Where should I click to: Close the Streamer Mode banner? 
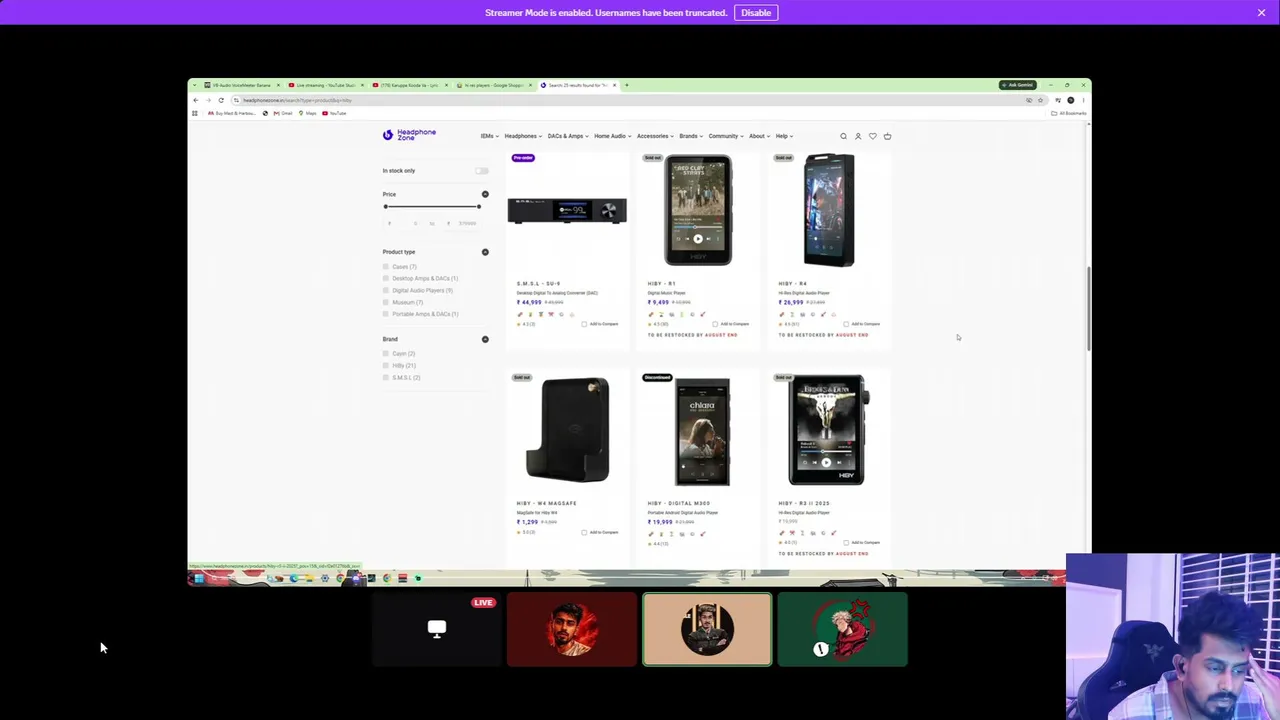(1262, 12)
